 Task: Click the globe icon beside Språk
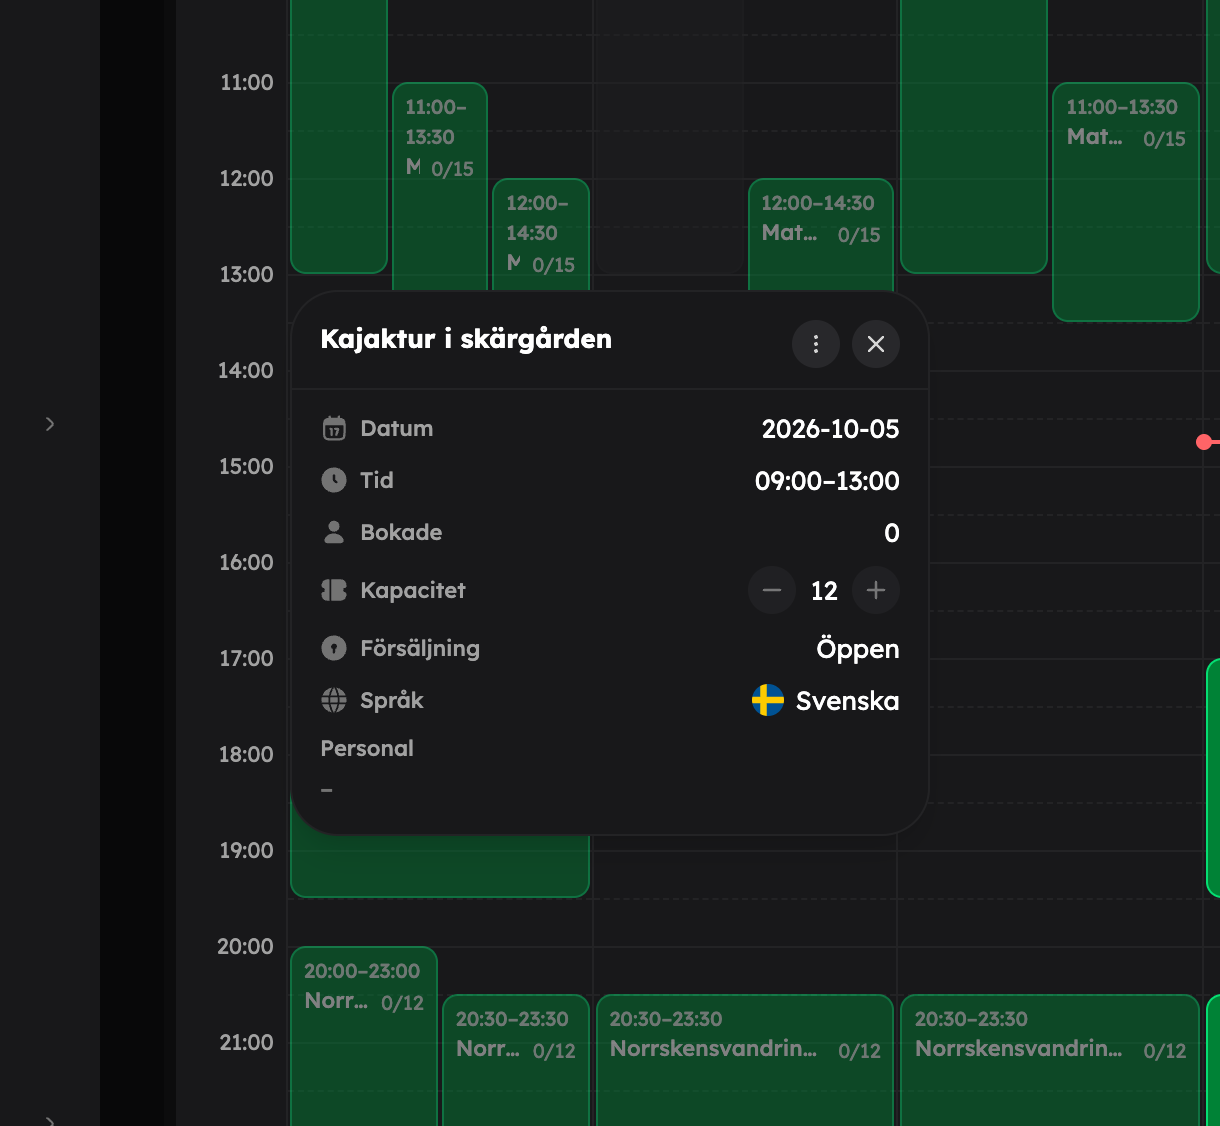coord(334,700)
